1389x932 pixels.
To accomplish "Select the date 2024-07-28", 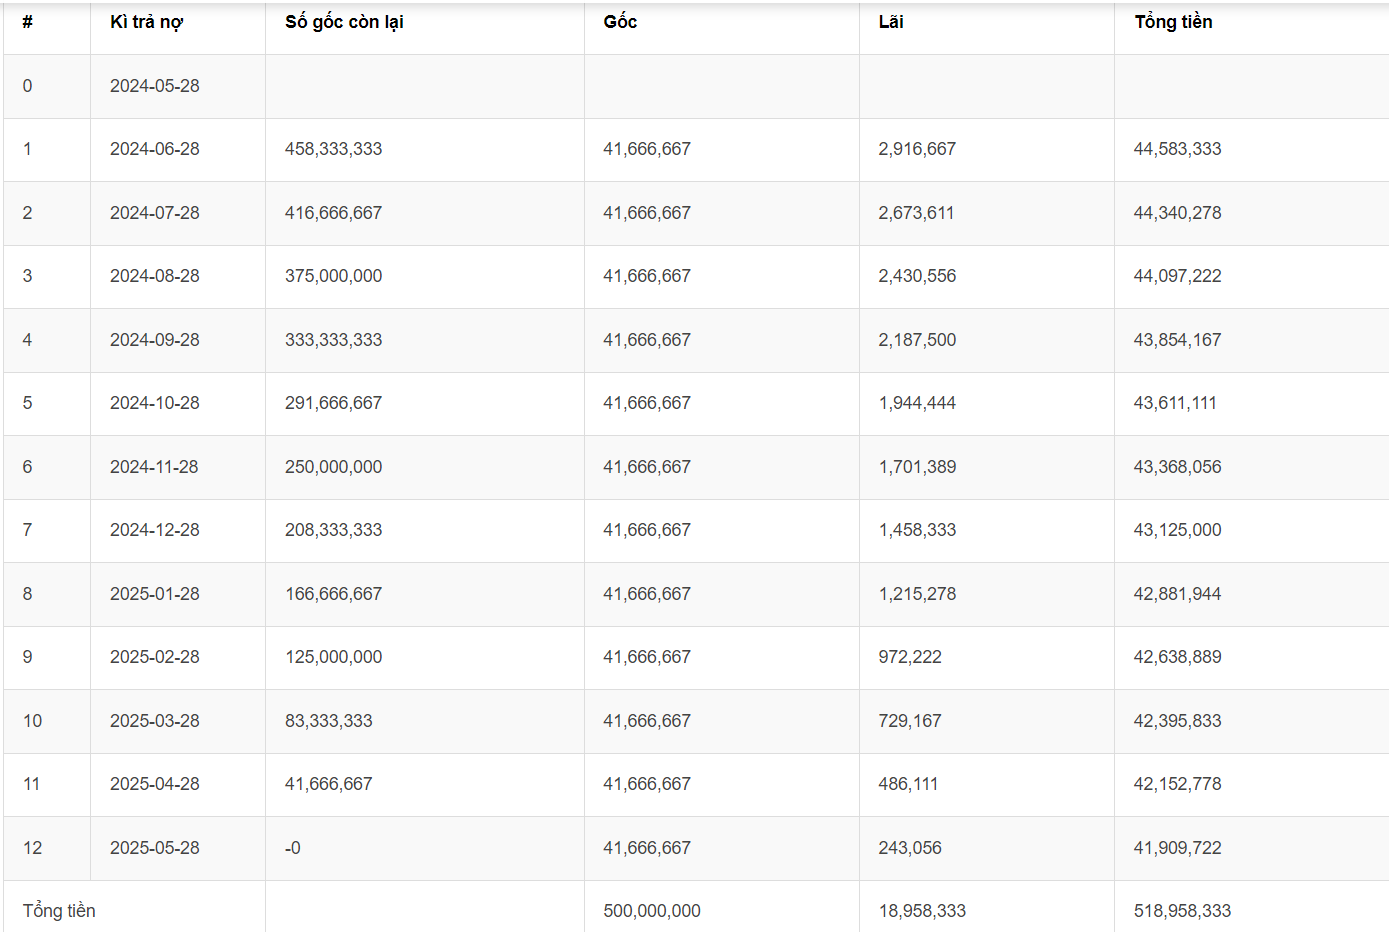I will (155, 213).
